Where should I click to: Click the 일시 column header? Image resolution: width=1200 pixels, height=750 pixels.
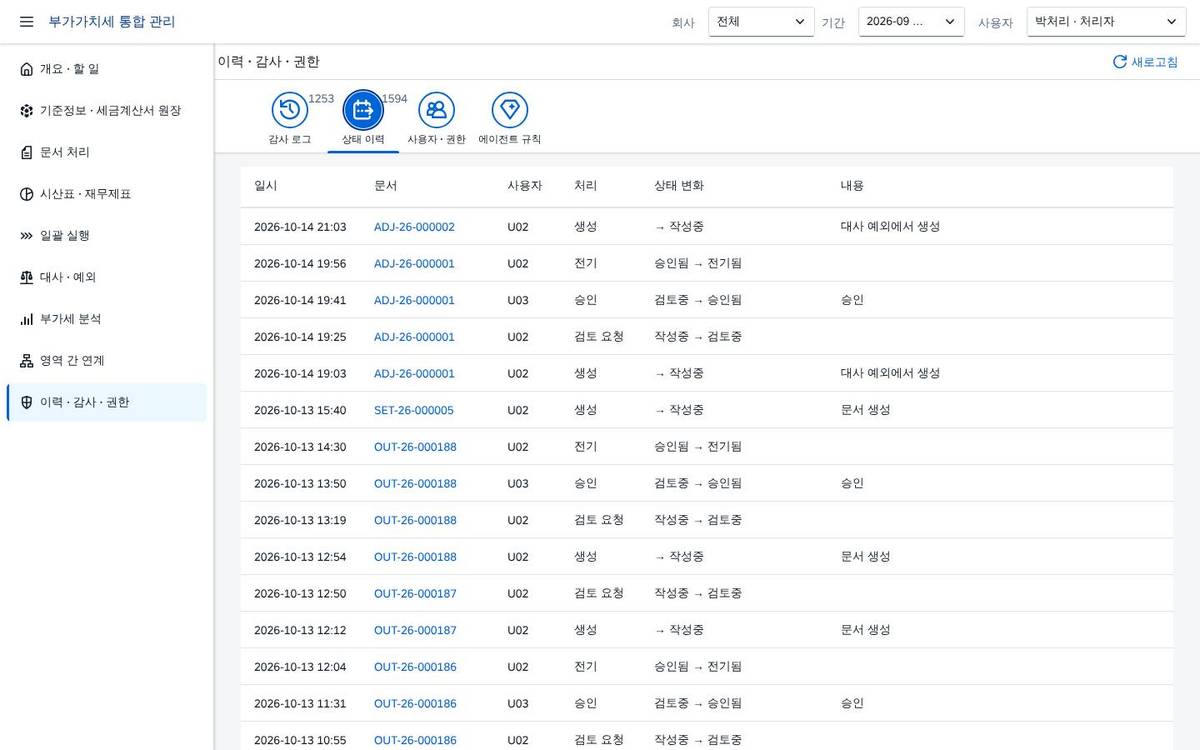click(x=266, y=186)
